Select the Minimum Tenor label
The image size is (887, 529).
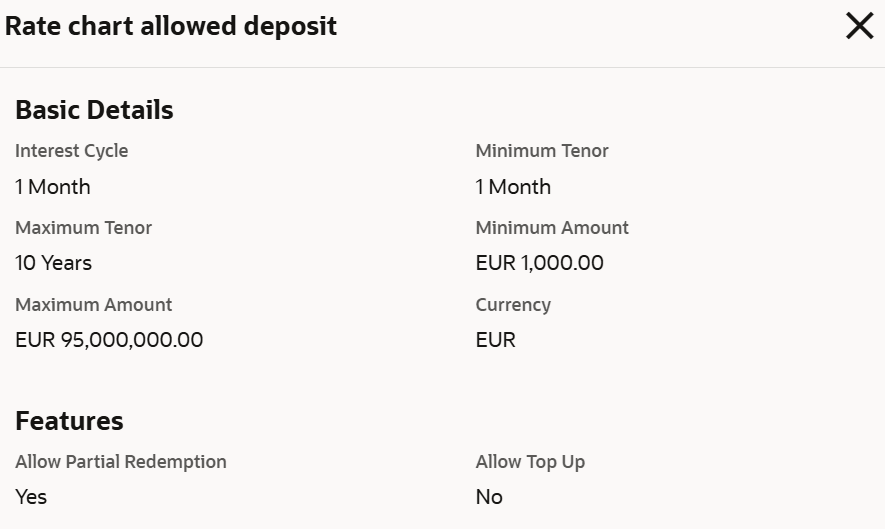pyautogui.click(x=542, y=151)
